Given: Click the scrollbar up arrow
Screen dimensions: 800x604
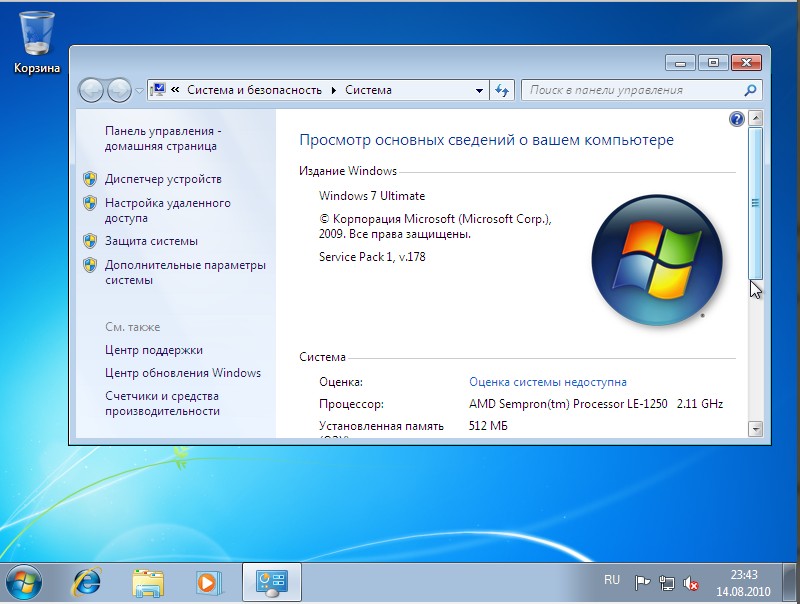Looking at the screenshot, I should 756,118.
